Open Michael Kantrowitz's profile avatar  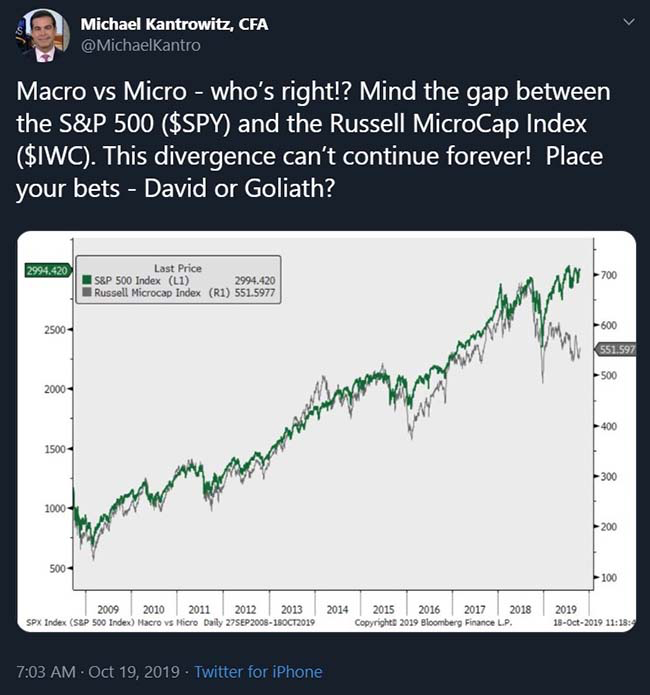coord(43,35)
